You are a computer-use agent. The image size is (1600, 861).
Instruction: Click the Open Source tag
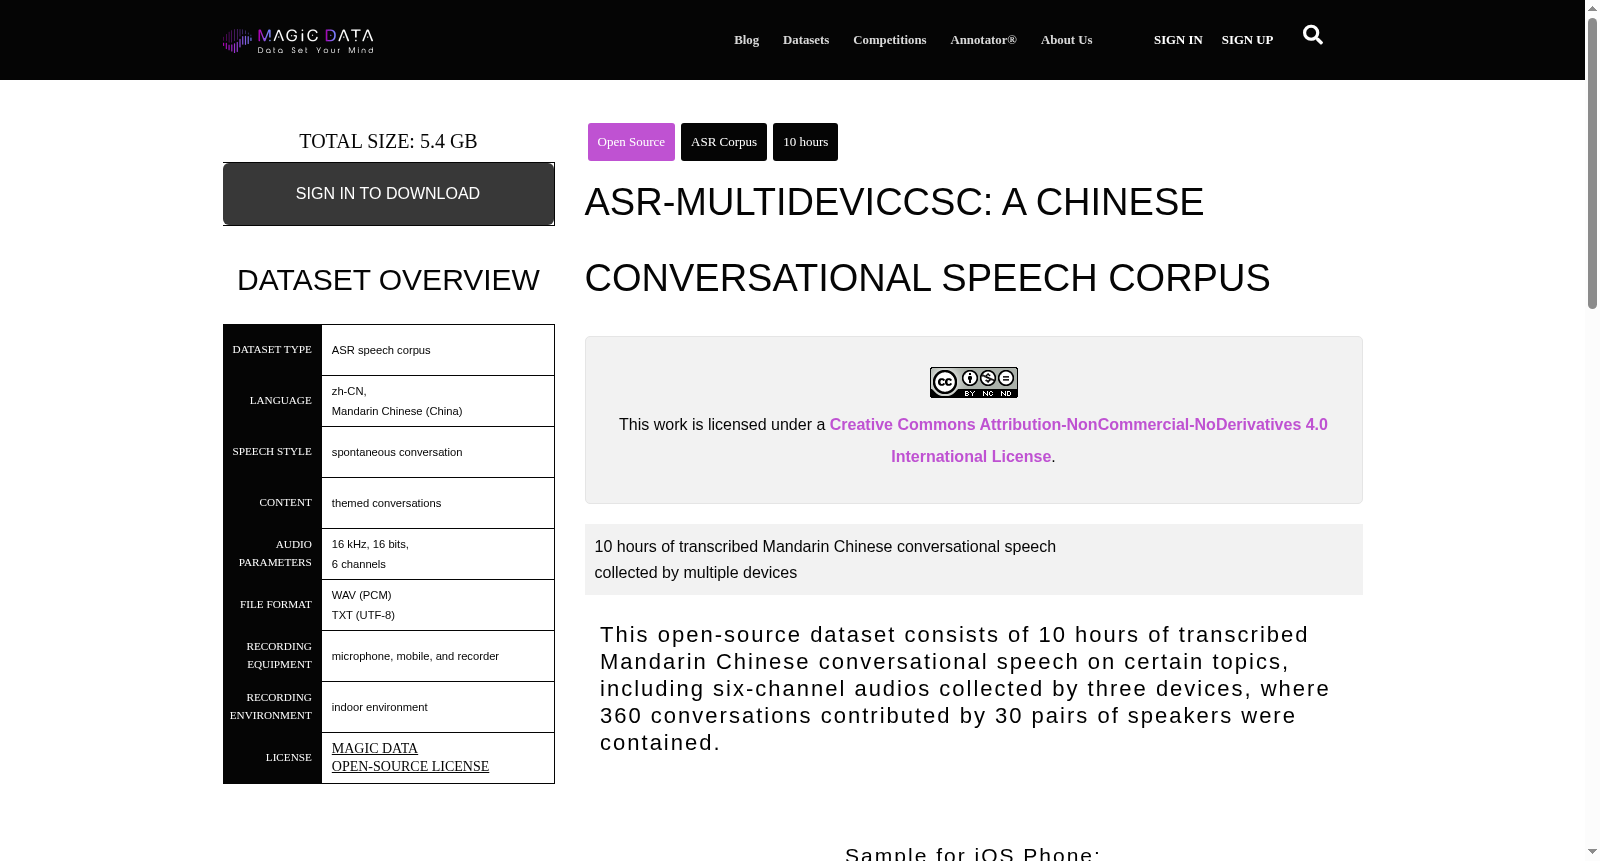(x=631, y=142)
